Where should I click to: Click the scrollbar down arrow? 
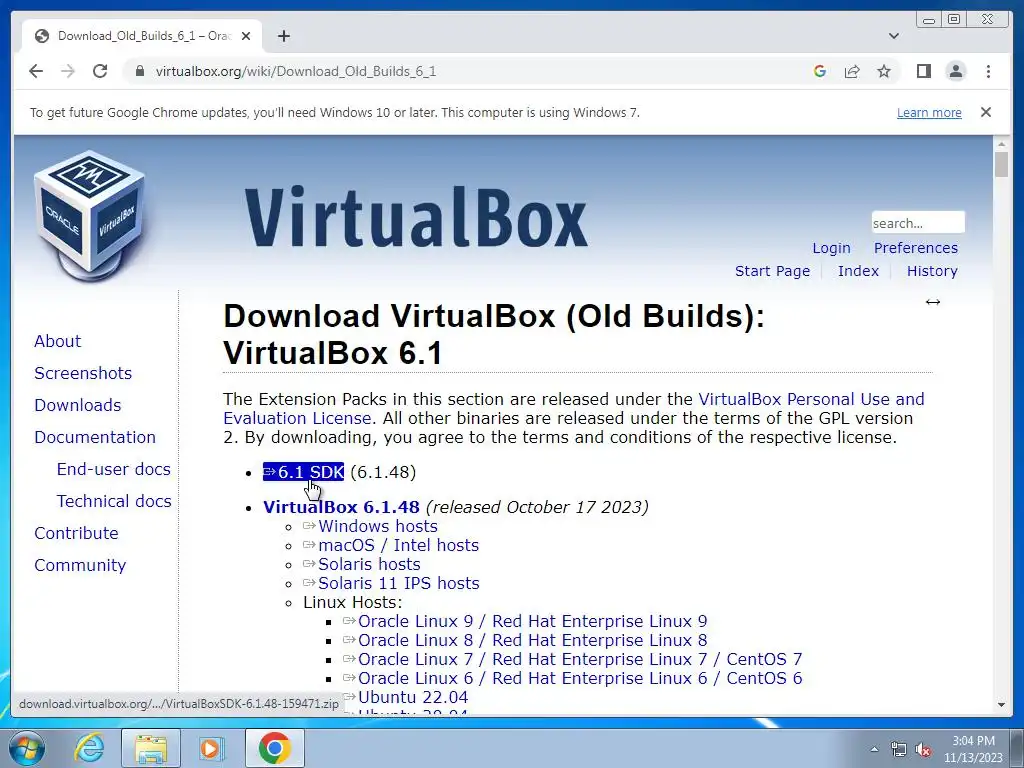1001,705
